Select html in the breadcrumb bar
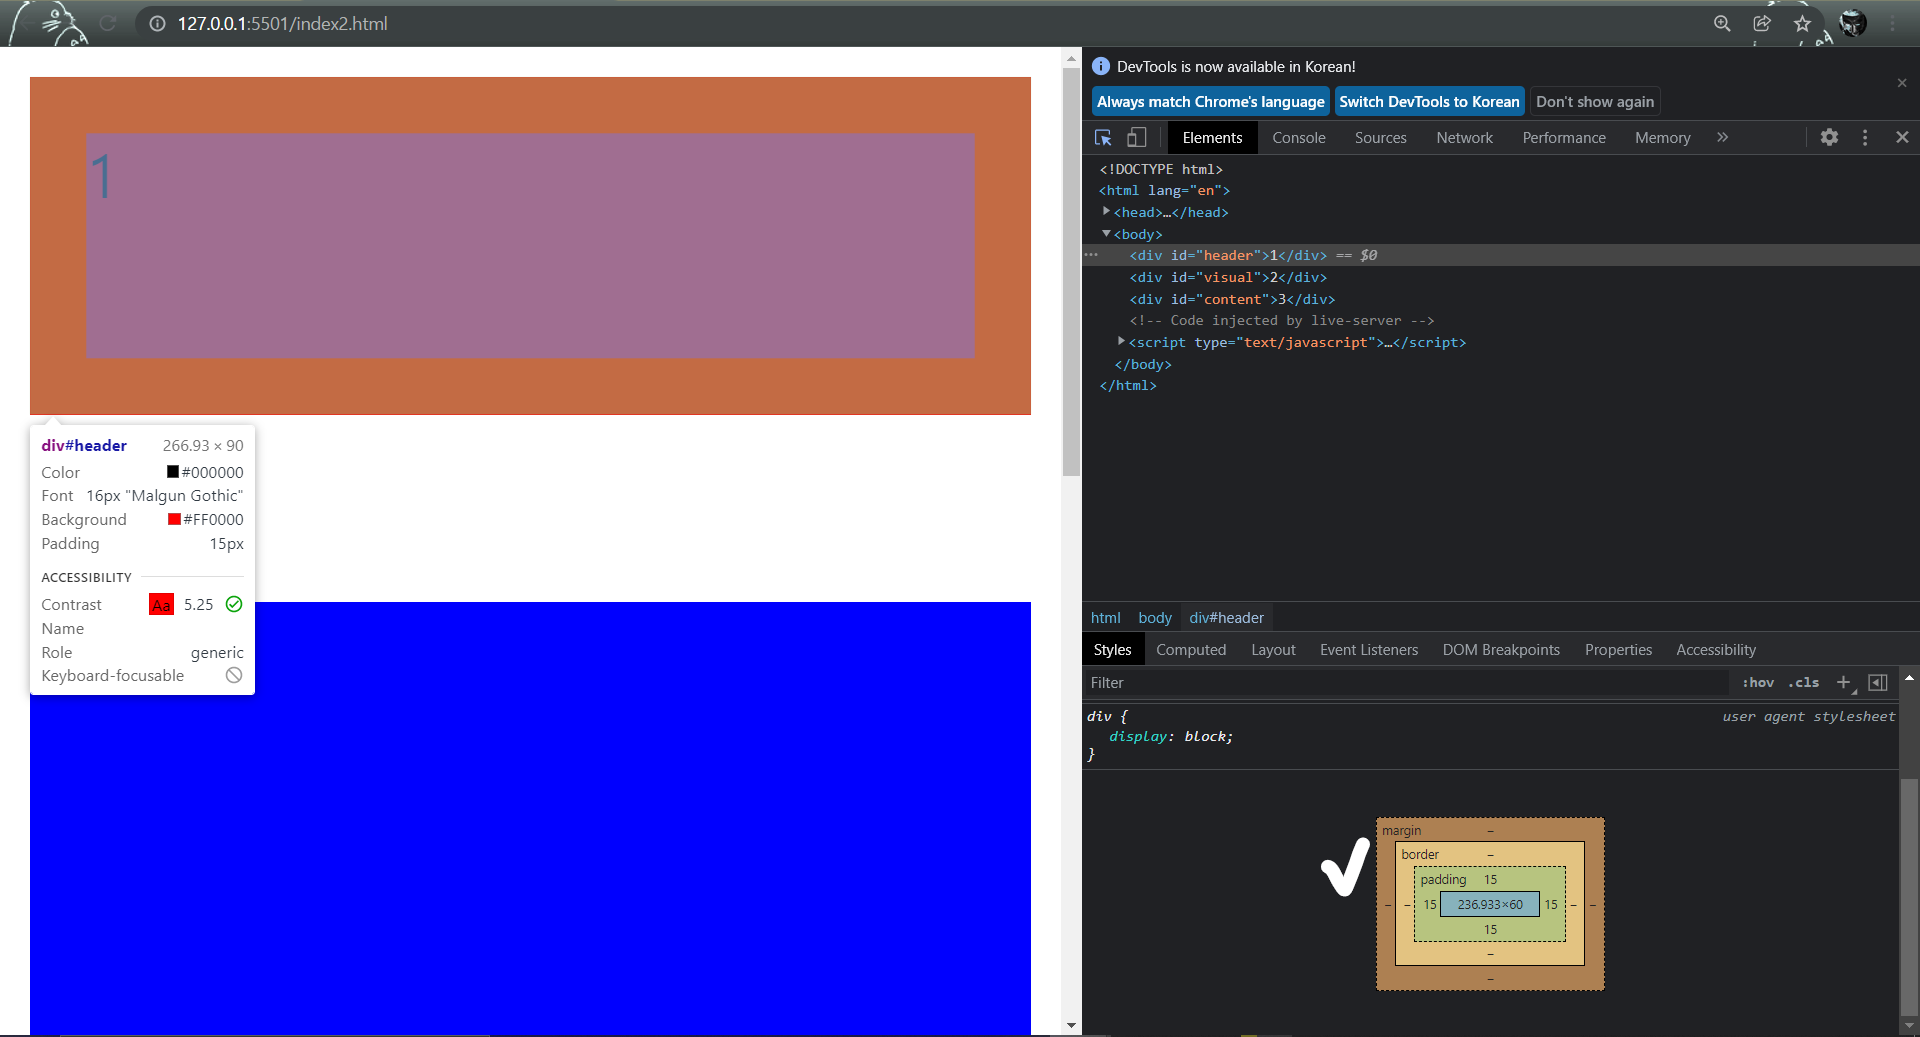 coord(1105,618)
